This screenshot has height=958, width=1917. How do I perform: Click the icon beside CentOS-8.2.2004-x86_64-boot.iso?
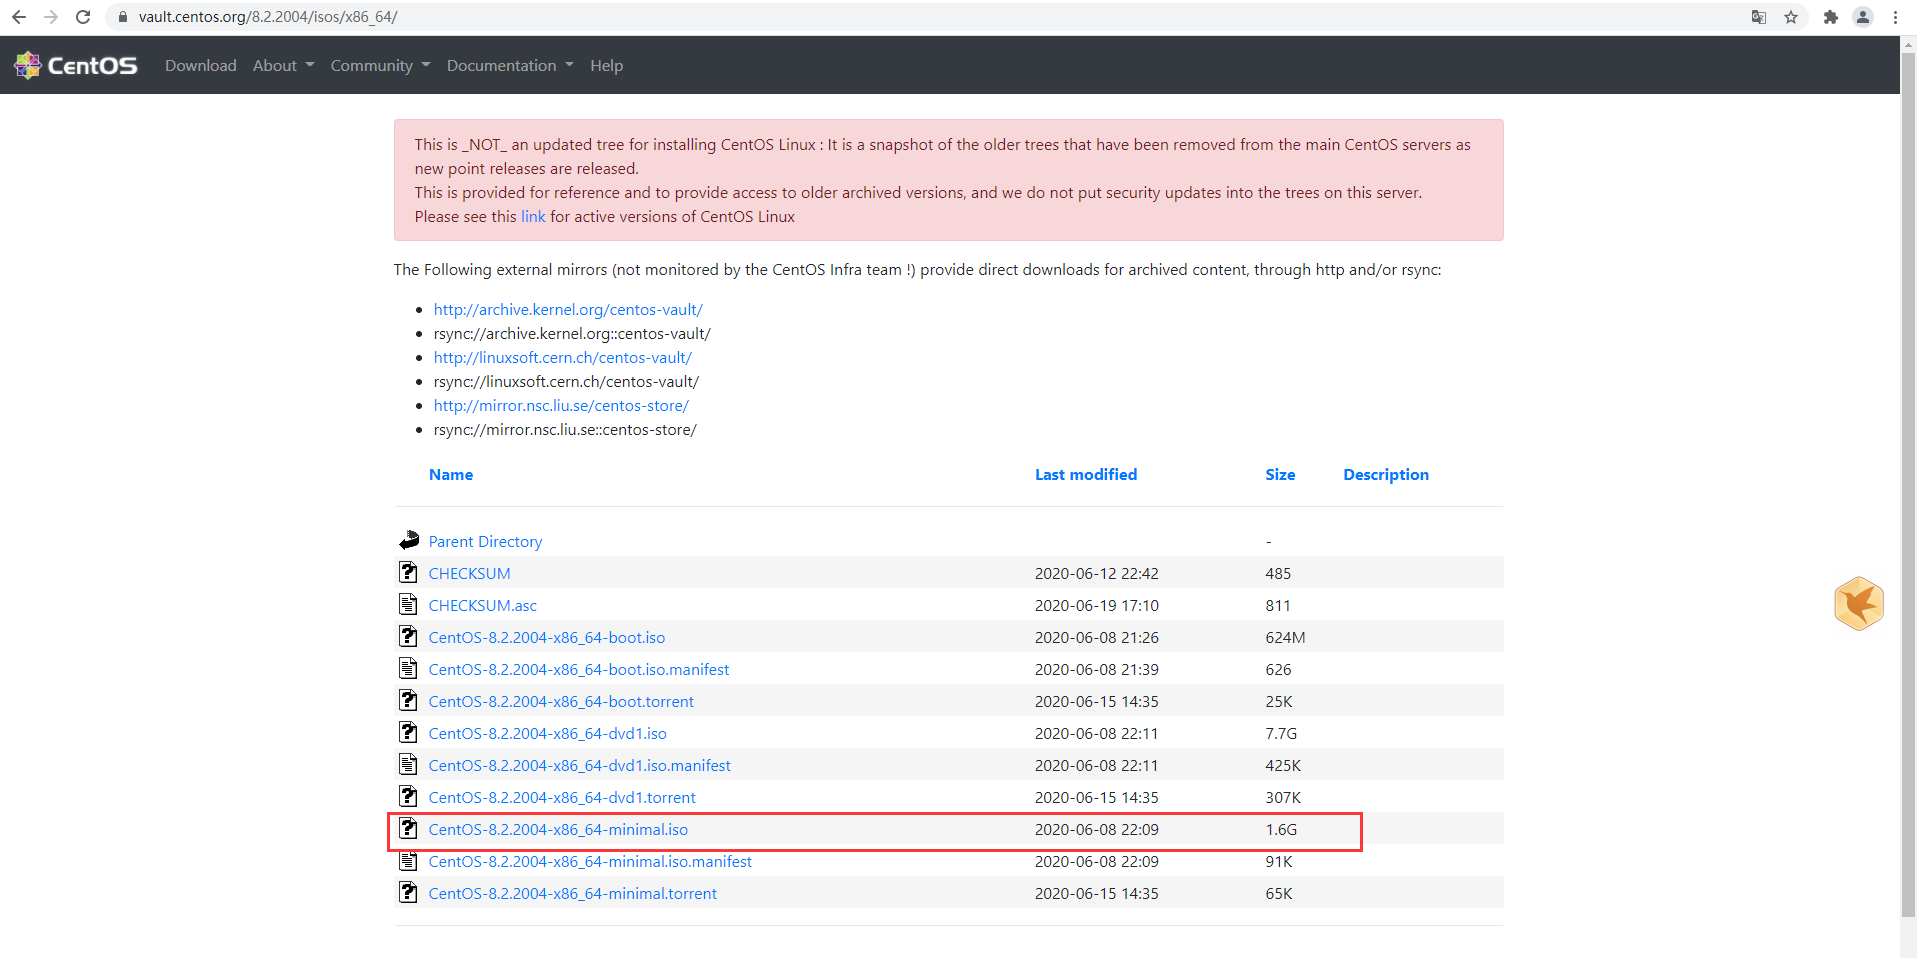pos(408,636)
